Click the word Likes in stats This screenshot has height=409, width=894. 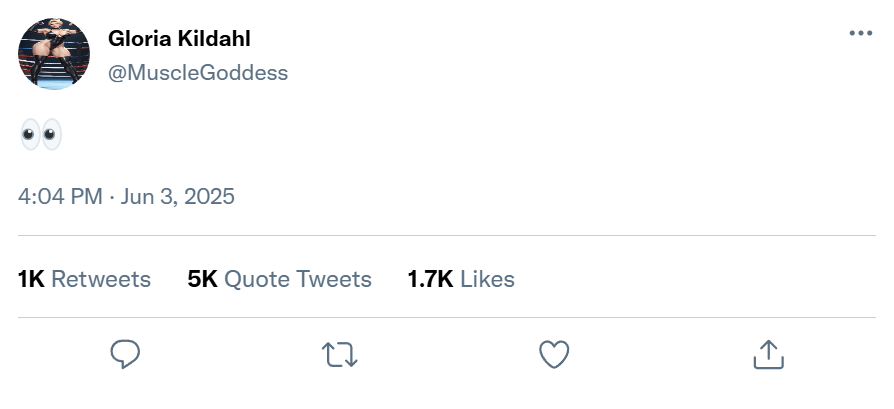(x=487, y=279)
